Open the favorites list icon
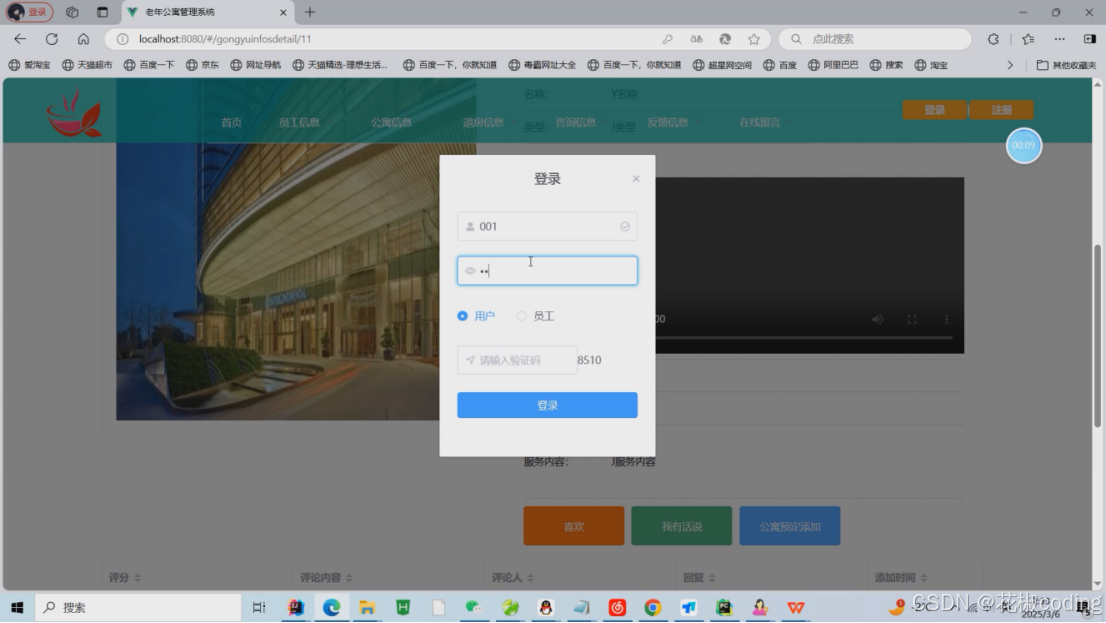 coord(1028,39)
